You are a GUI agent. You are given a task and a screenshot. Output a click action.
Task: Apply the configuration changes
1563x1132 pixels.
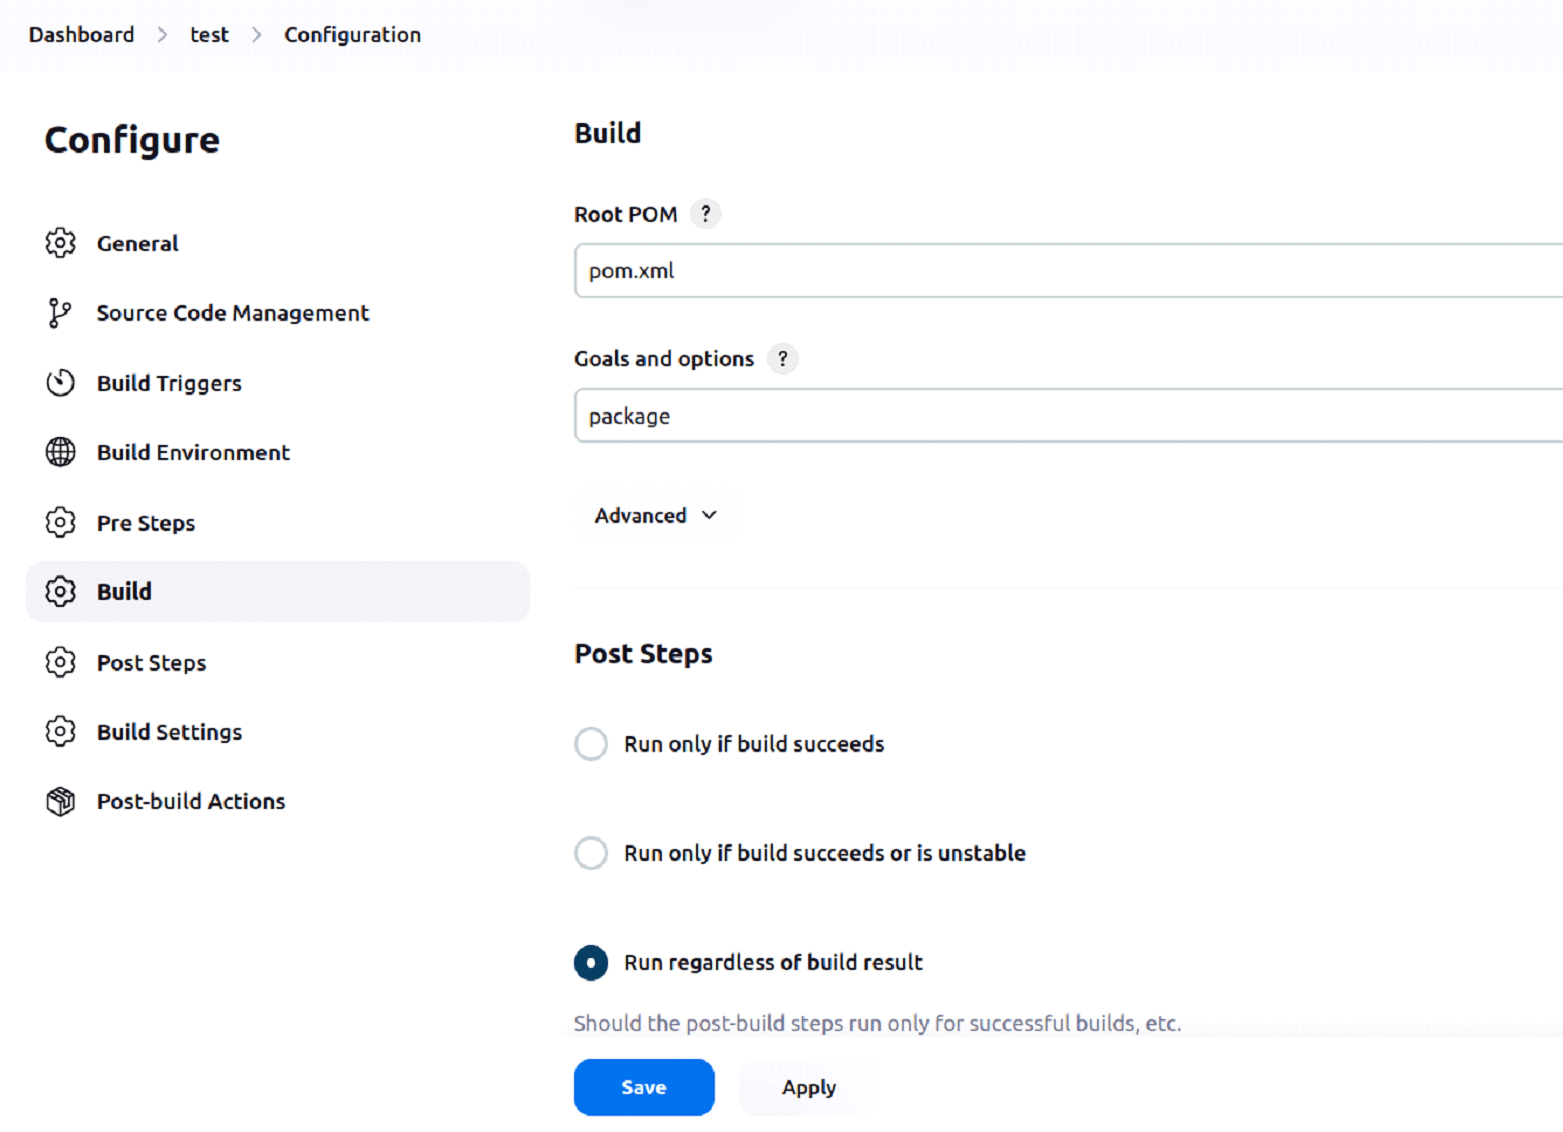click(808, 1087)
